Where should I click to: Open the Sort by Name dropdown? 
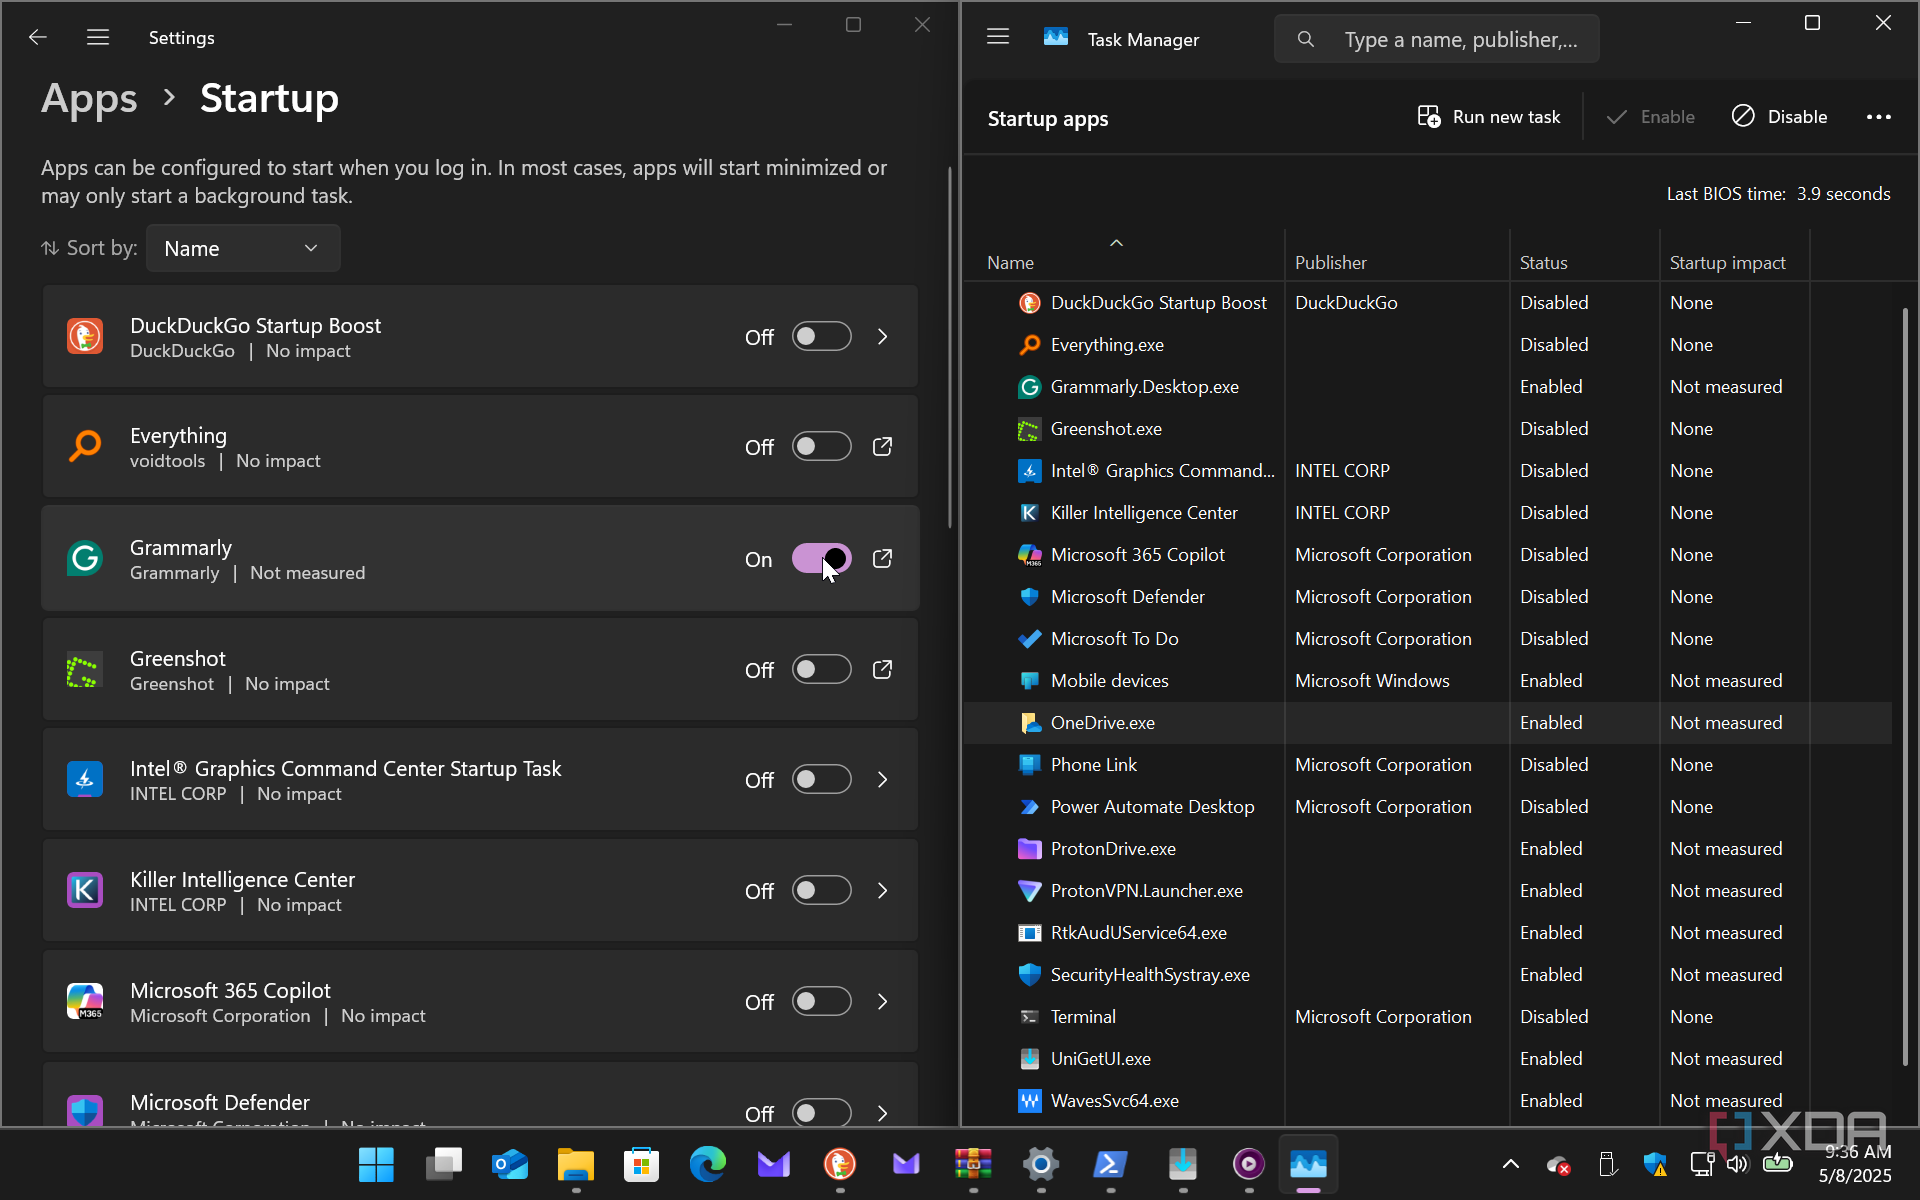pyautogui.click(x=242, y=248)
